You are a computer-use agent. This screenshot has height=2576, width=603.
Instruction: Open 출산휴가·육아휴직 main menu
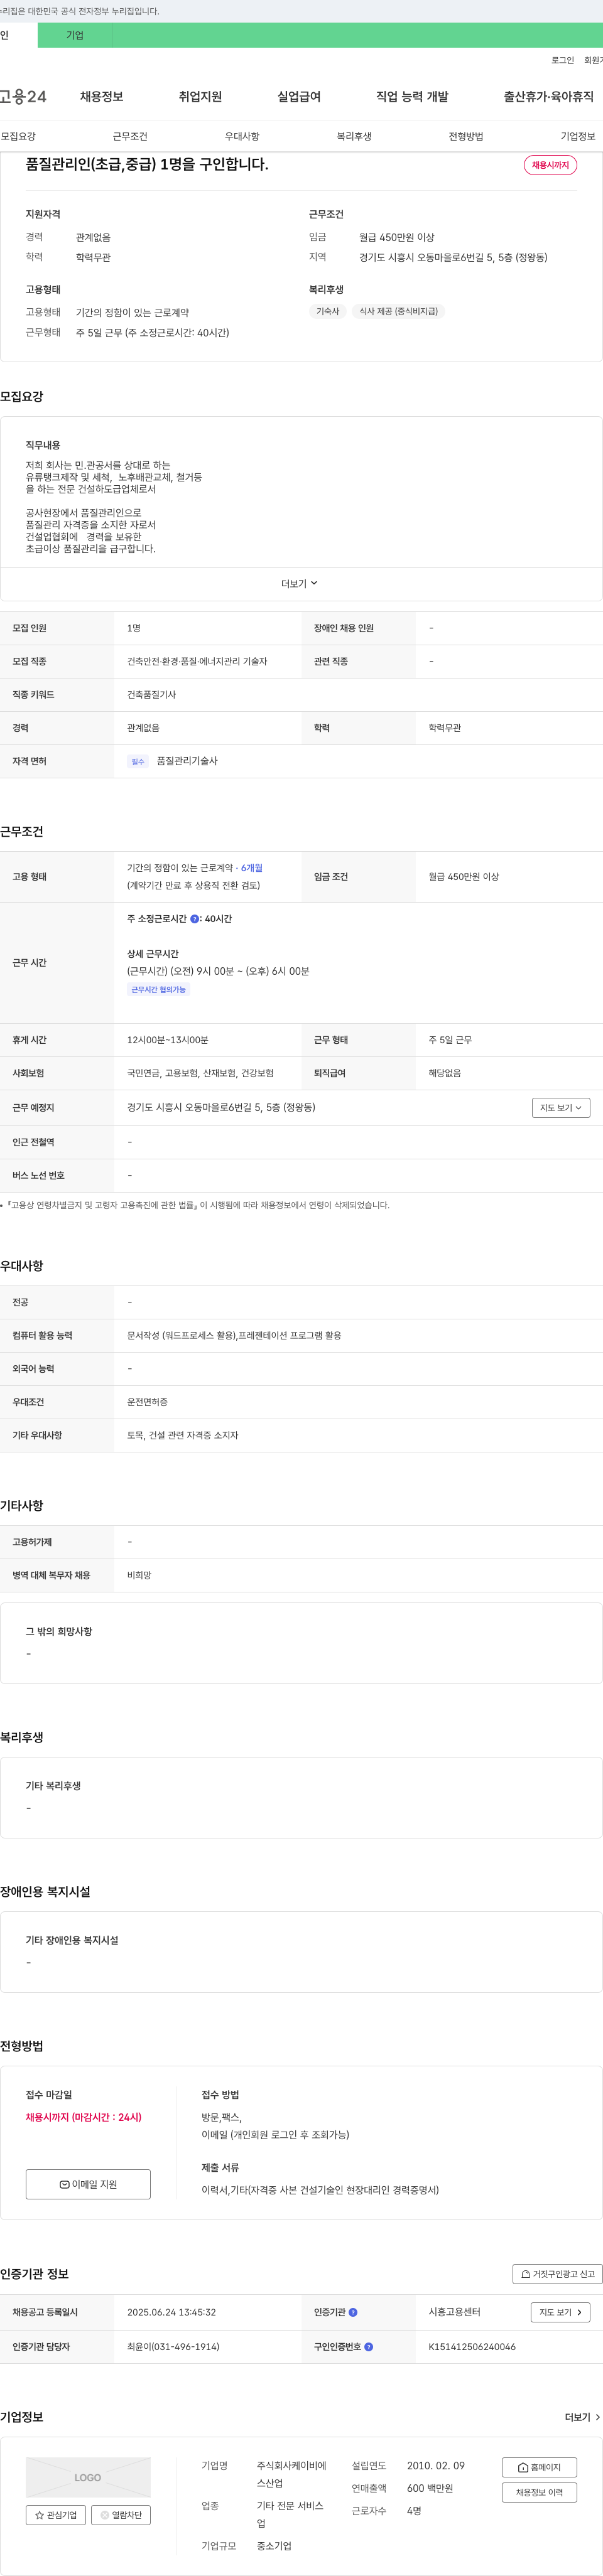[548, 97]
